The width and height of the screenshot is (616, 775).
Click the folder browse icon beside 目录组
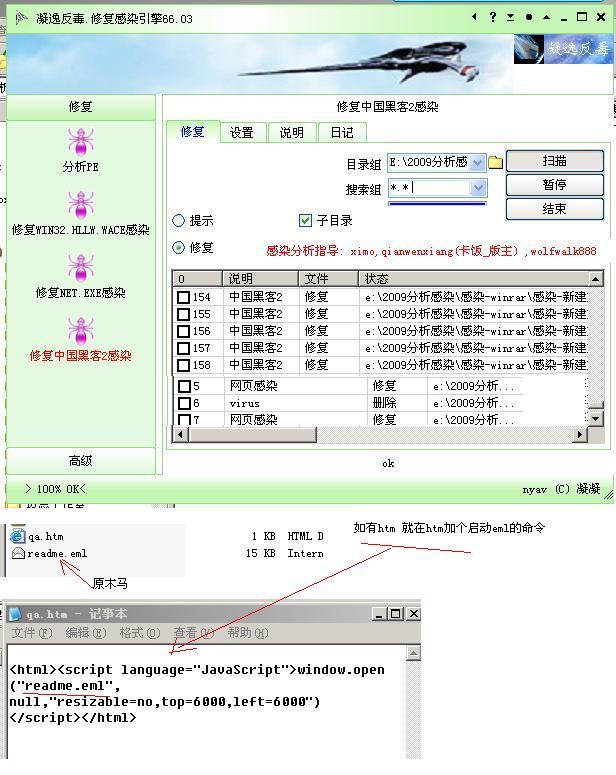(495, 162)
